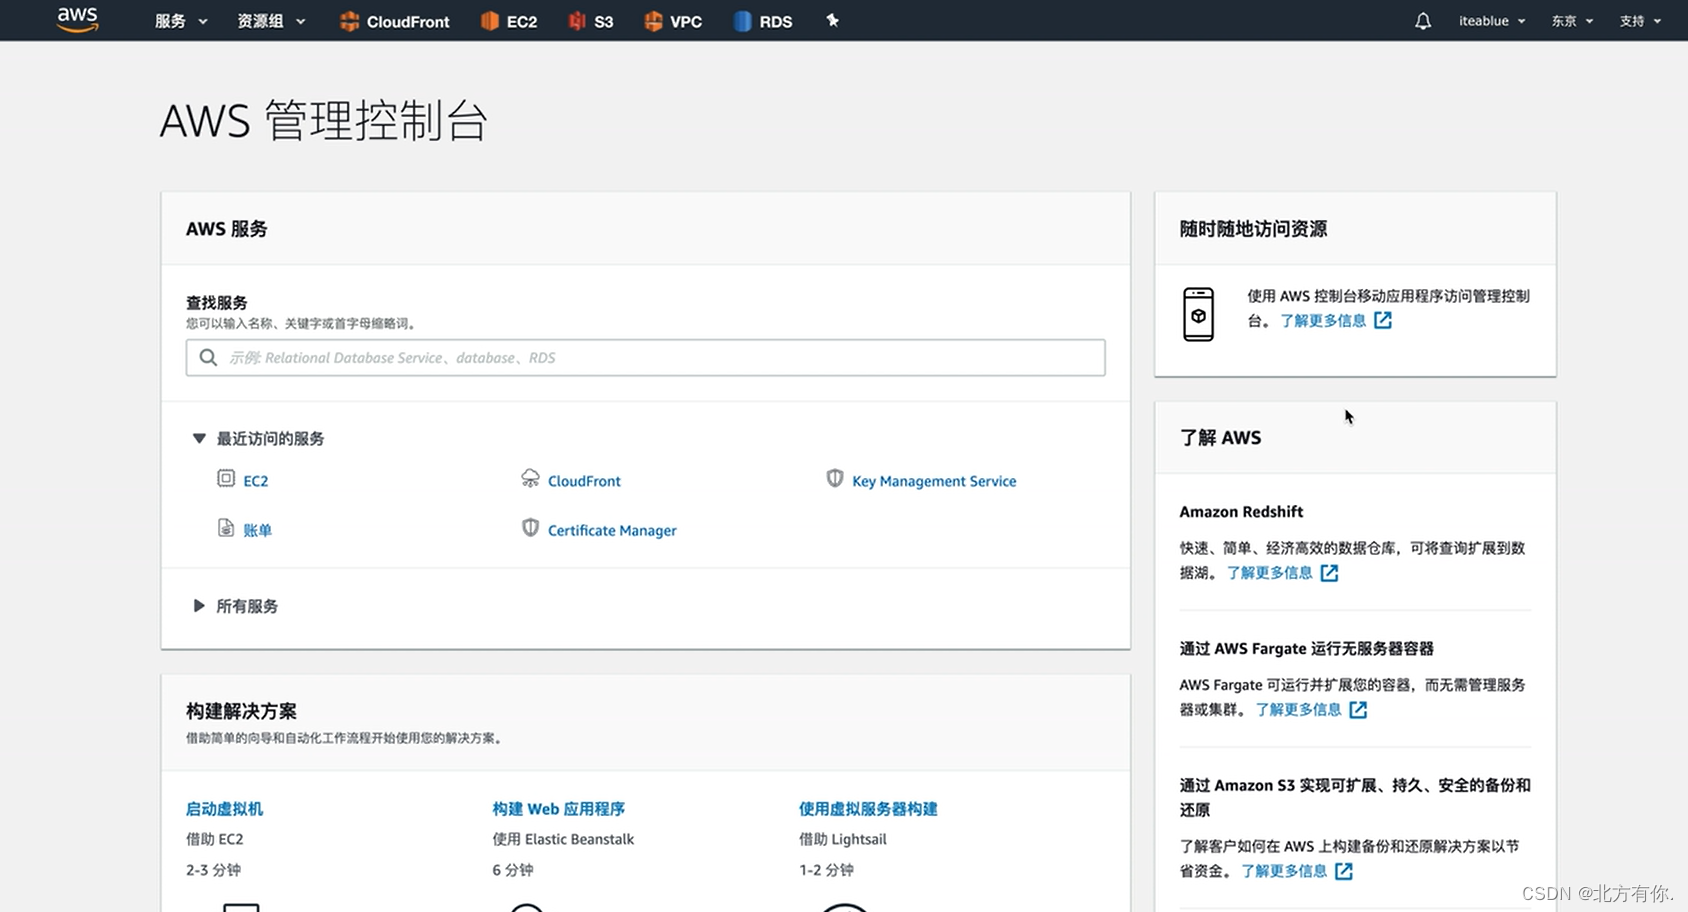Click the mobile phone app icon
This screenshot has width=1688, height=912.
click(x=1198, y=314)
